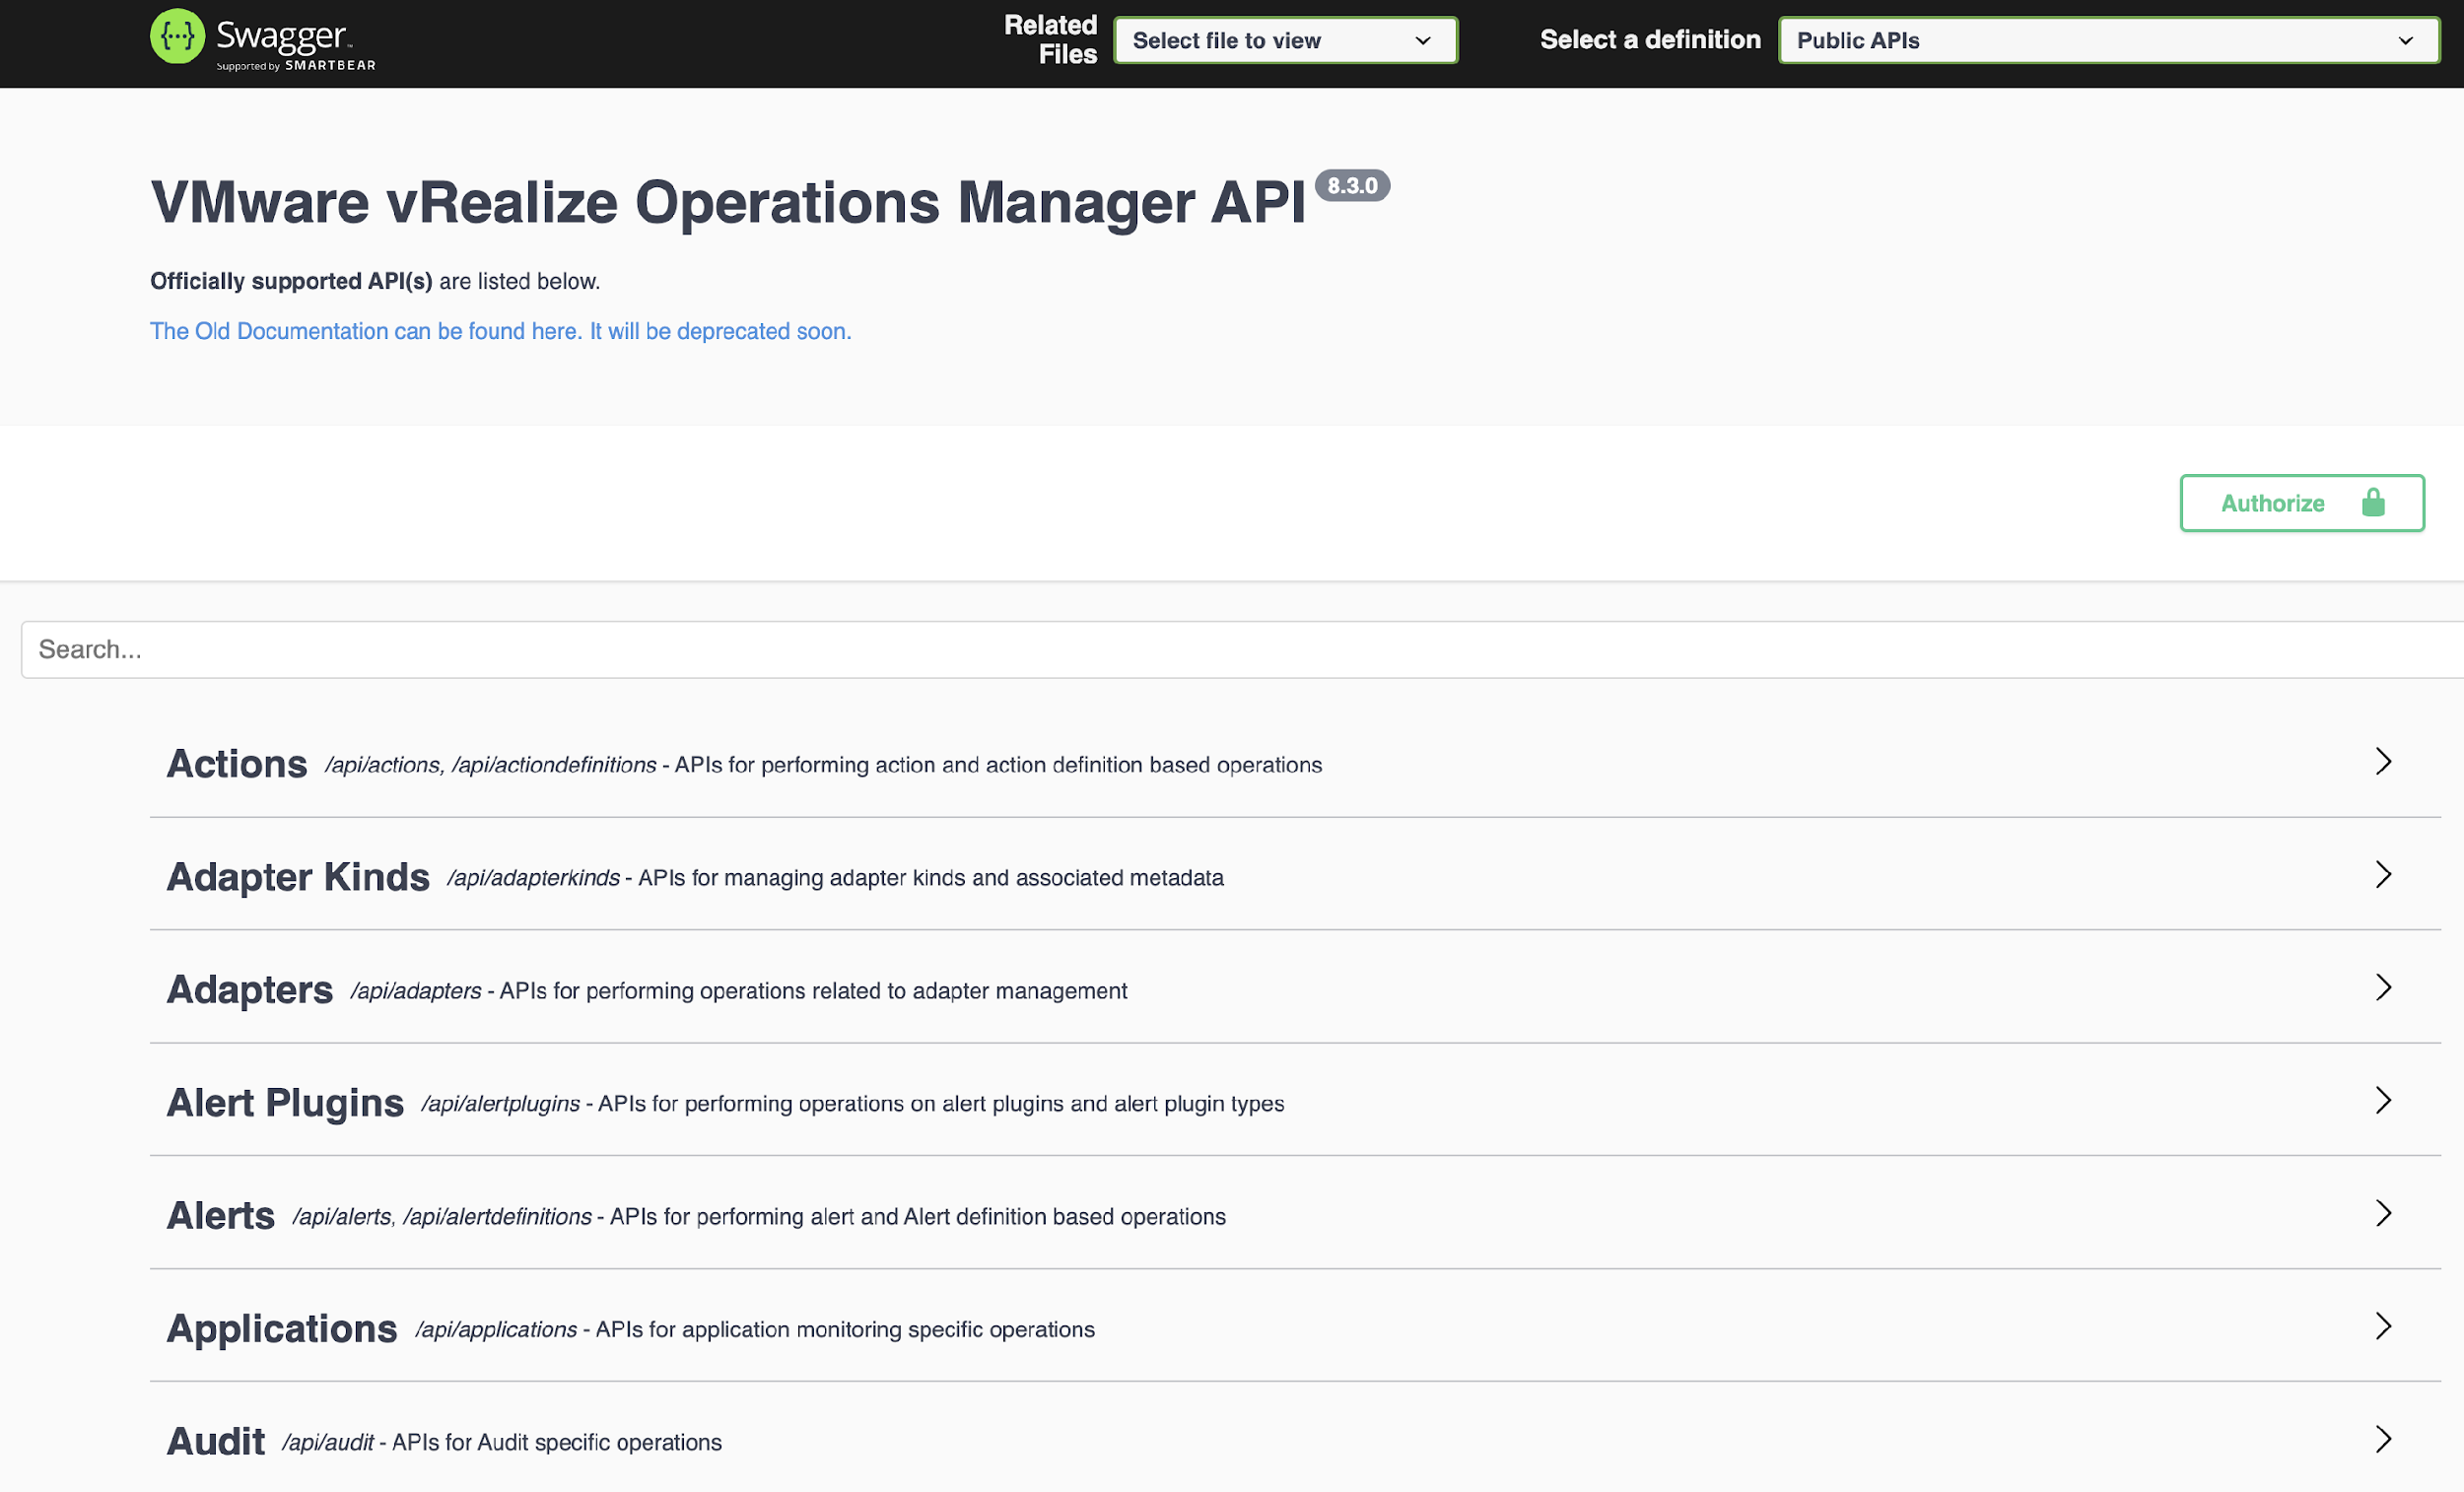The width and height of the screenshot is (2464, 1492).
Task: Open the Old Documentation link
Action: coord(500,331)
